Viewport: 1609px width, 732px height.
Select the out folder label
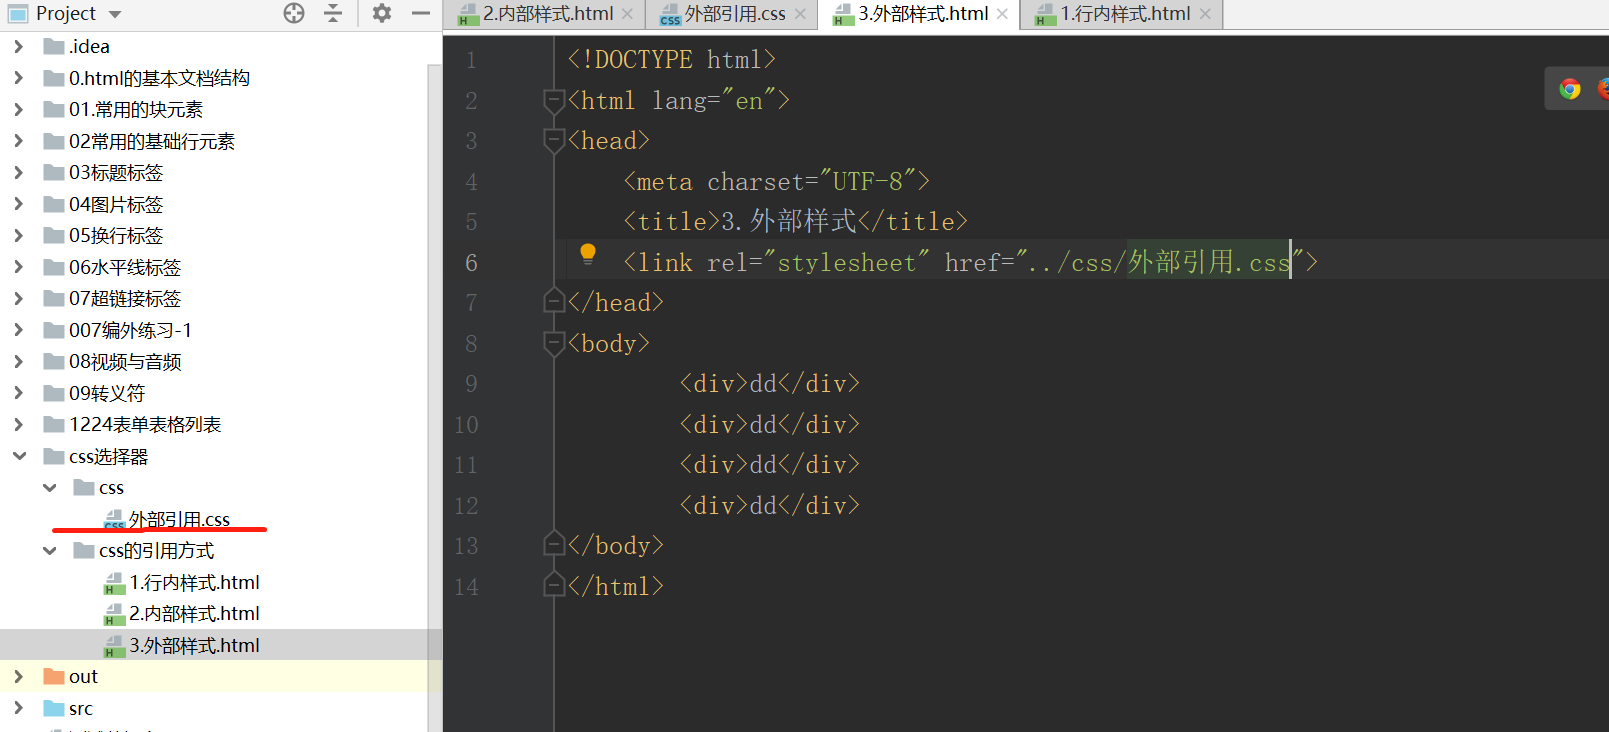point(83,677)
